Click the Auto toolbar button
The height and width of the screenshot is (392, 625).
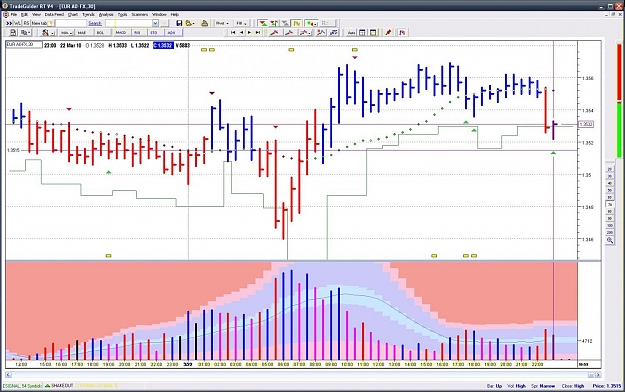click(351, 32)
